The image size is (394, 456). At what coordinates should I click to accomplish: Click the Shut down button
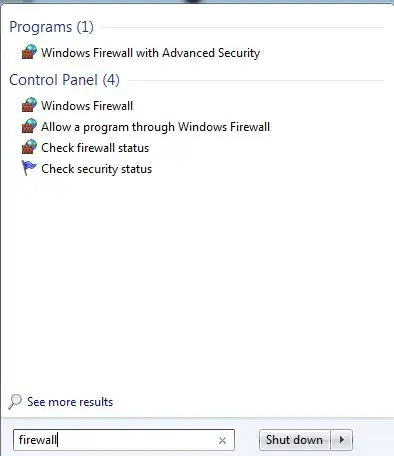(295, 440)
